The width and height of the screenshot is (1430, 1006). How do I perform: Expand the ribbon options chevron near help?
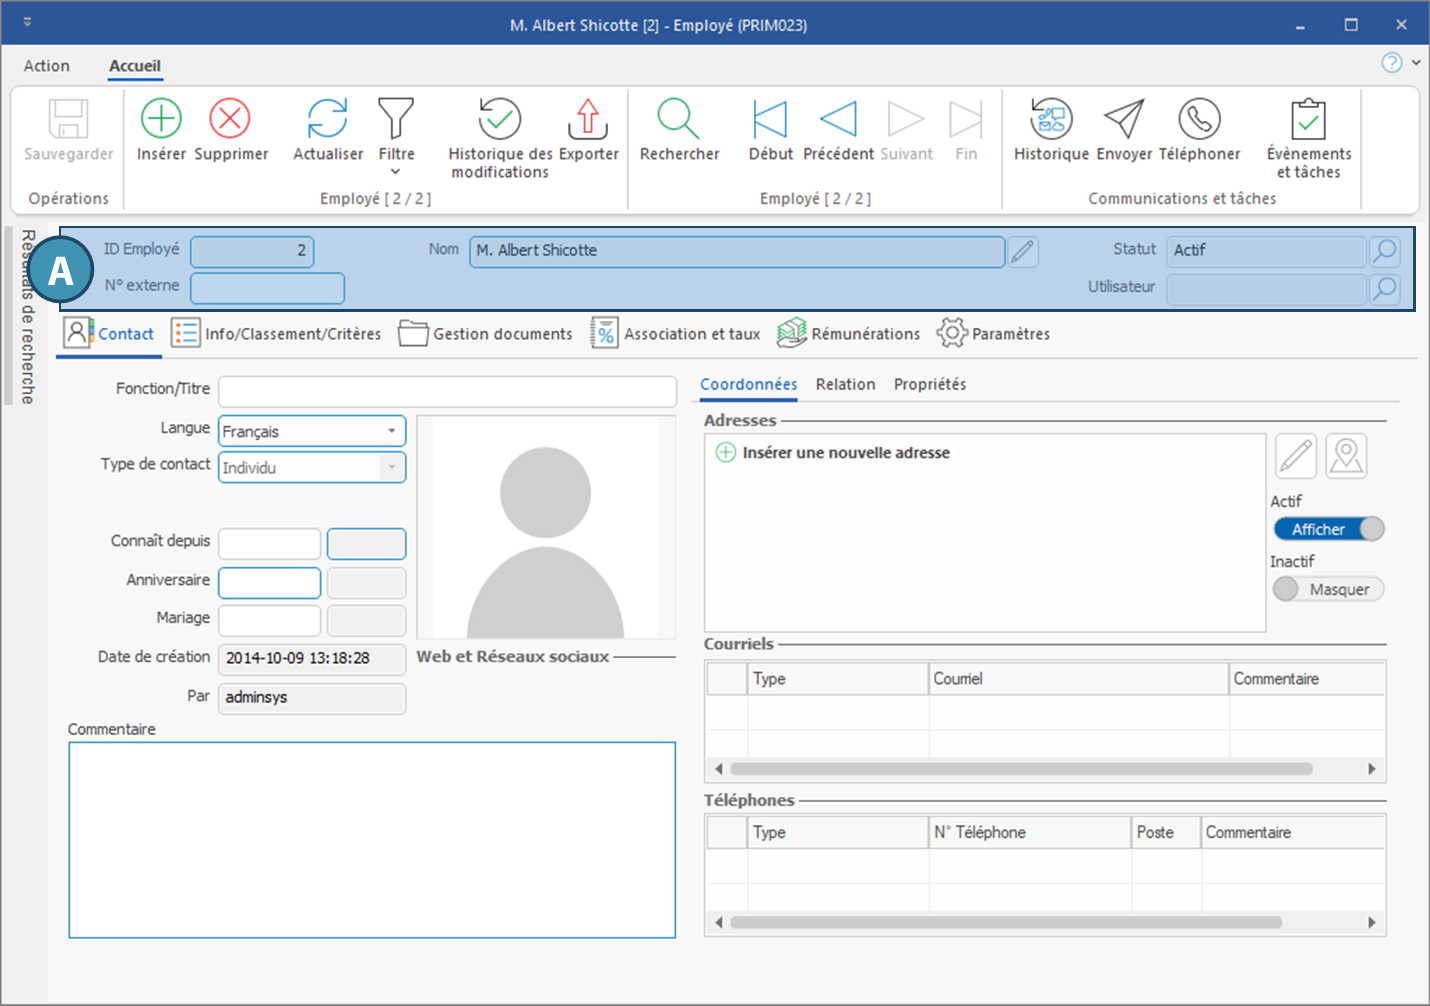click(1416, 62)
